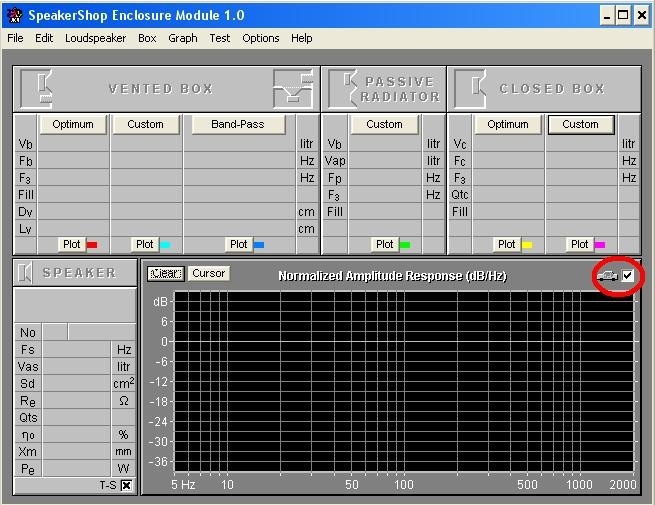
Task: Open the Graph menu
Action: click(x=183, y=38)
